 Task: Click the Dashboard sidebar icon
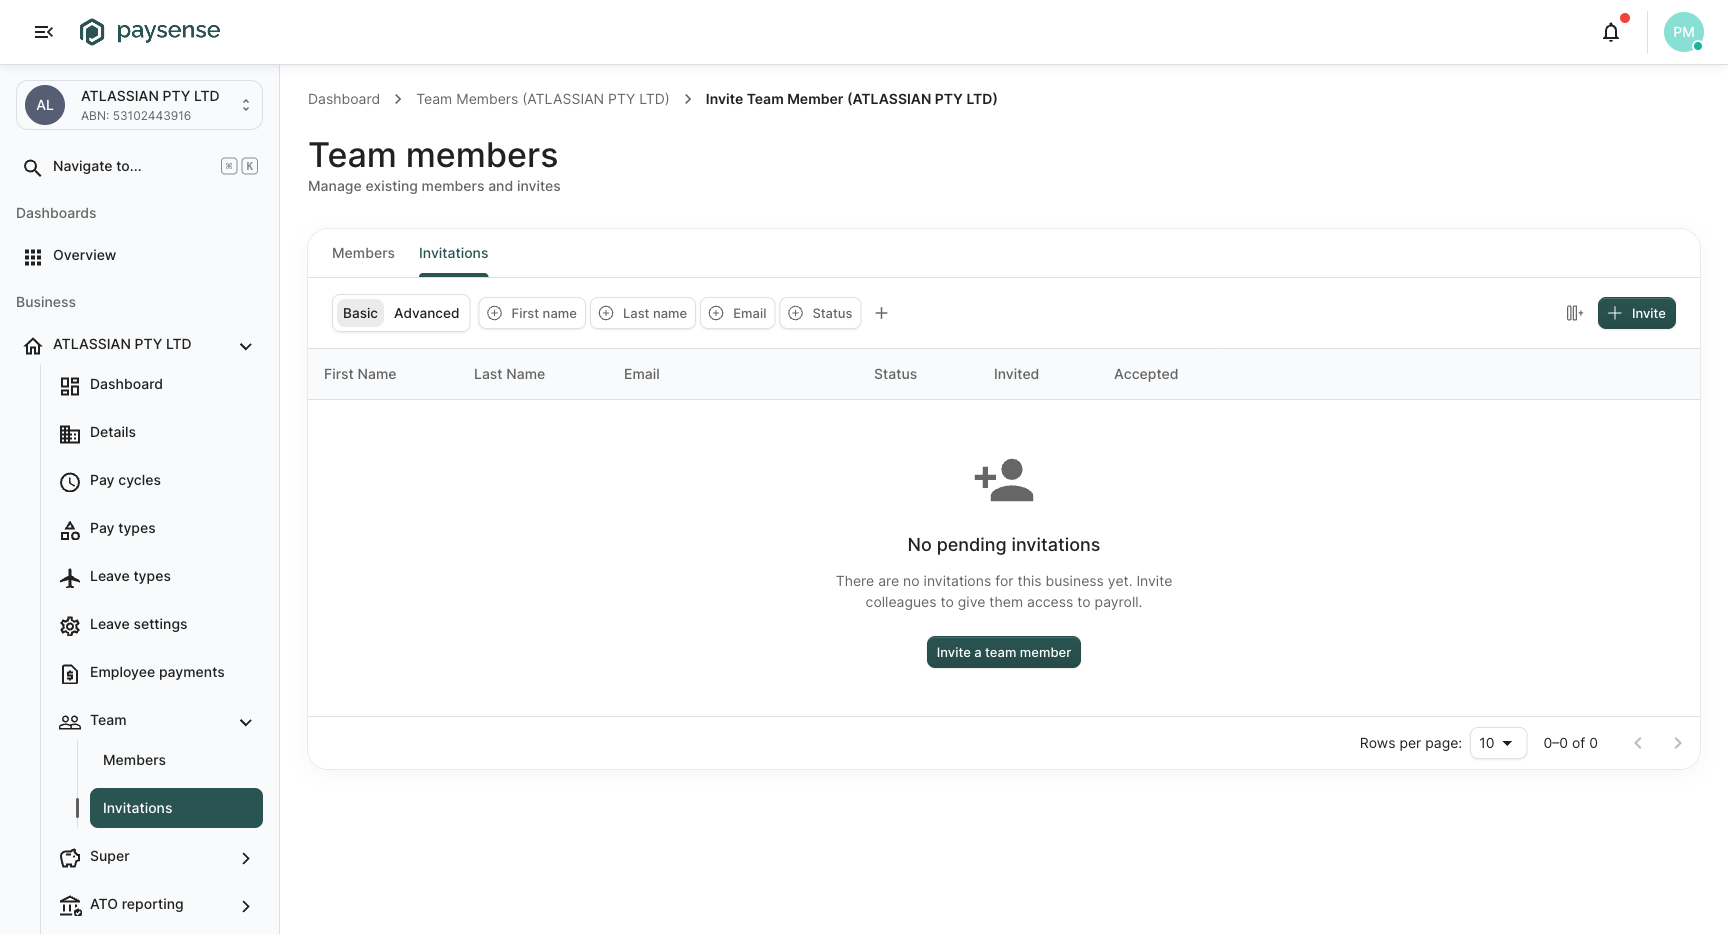pyautogui.click(x=70, y=385)
